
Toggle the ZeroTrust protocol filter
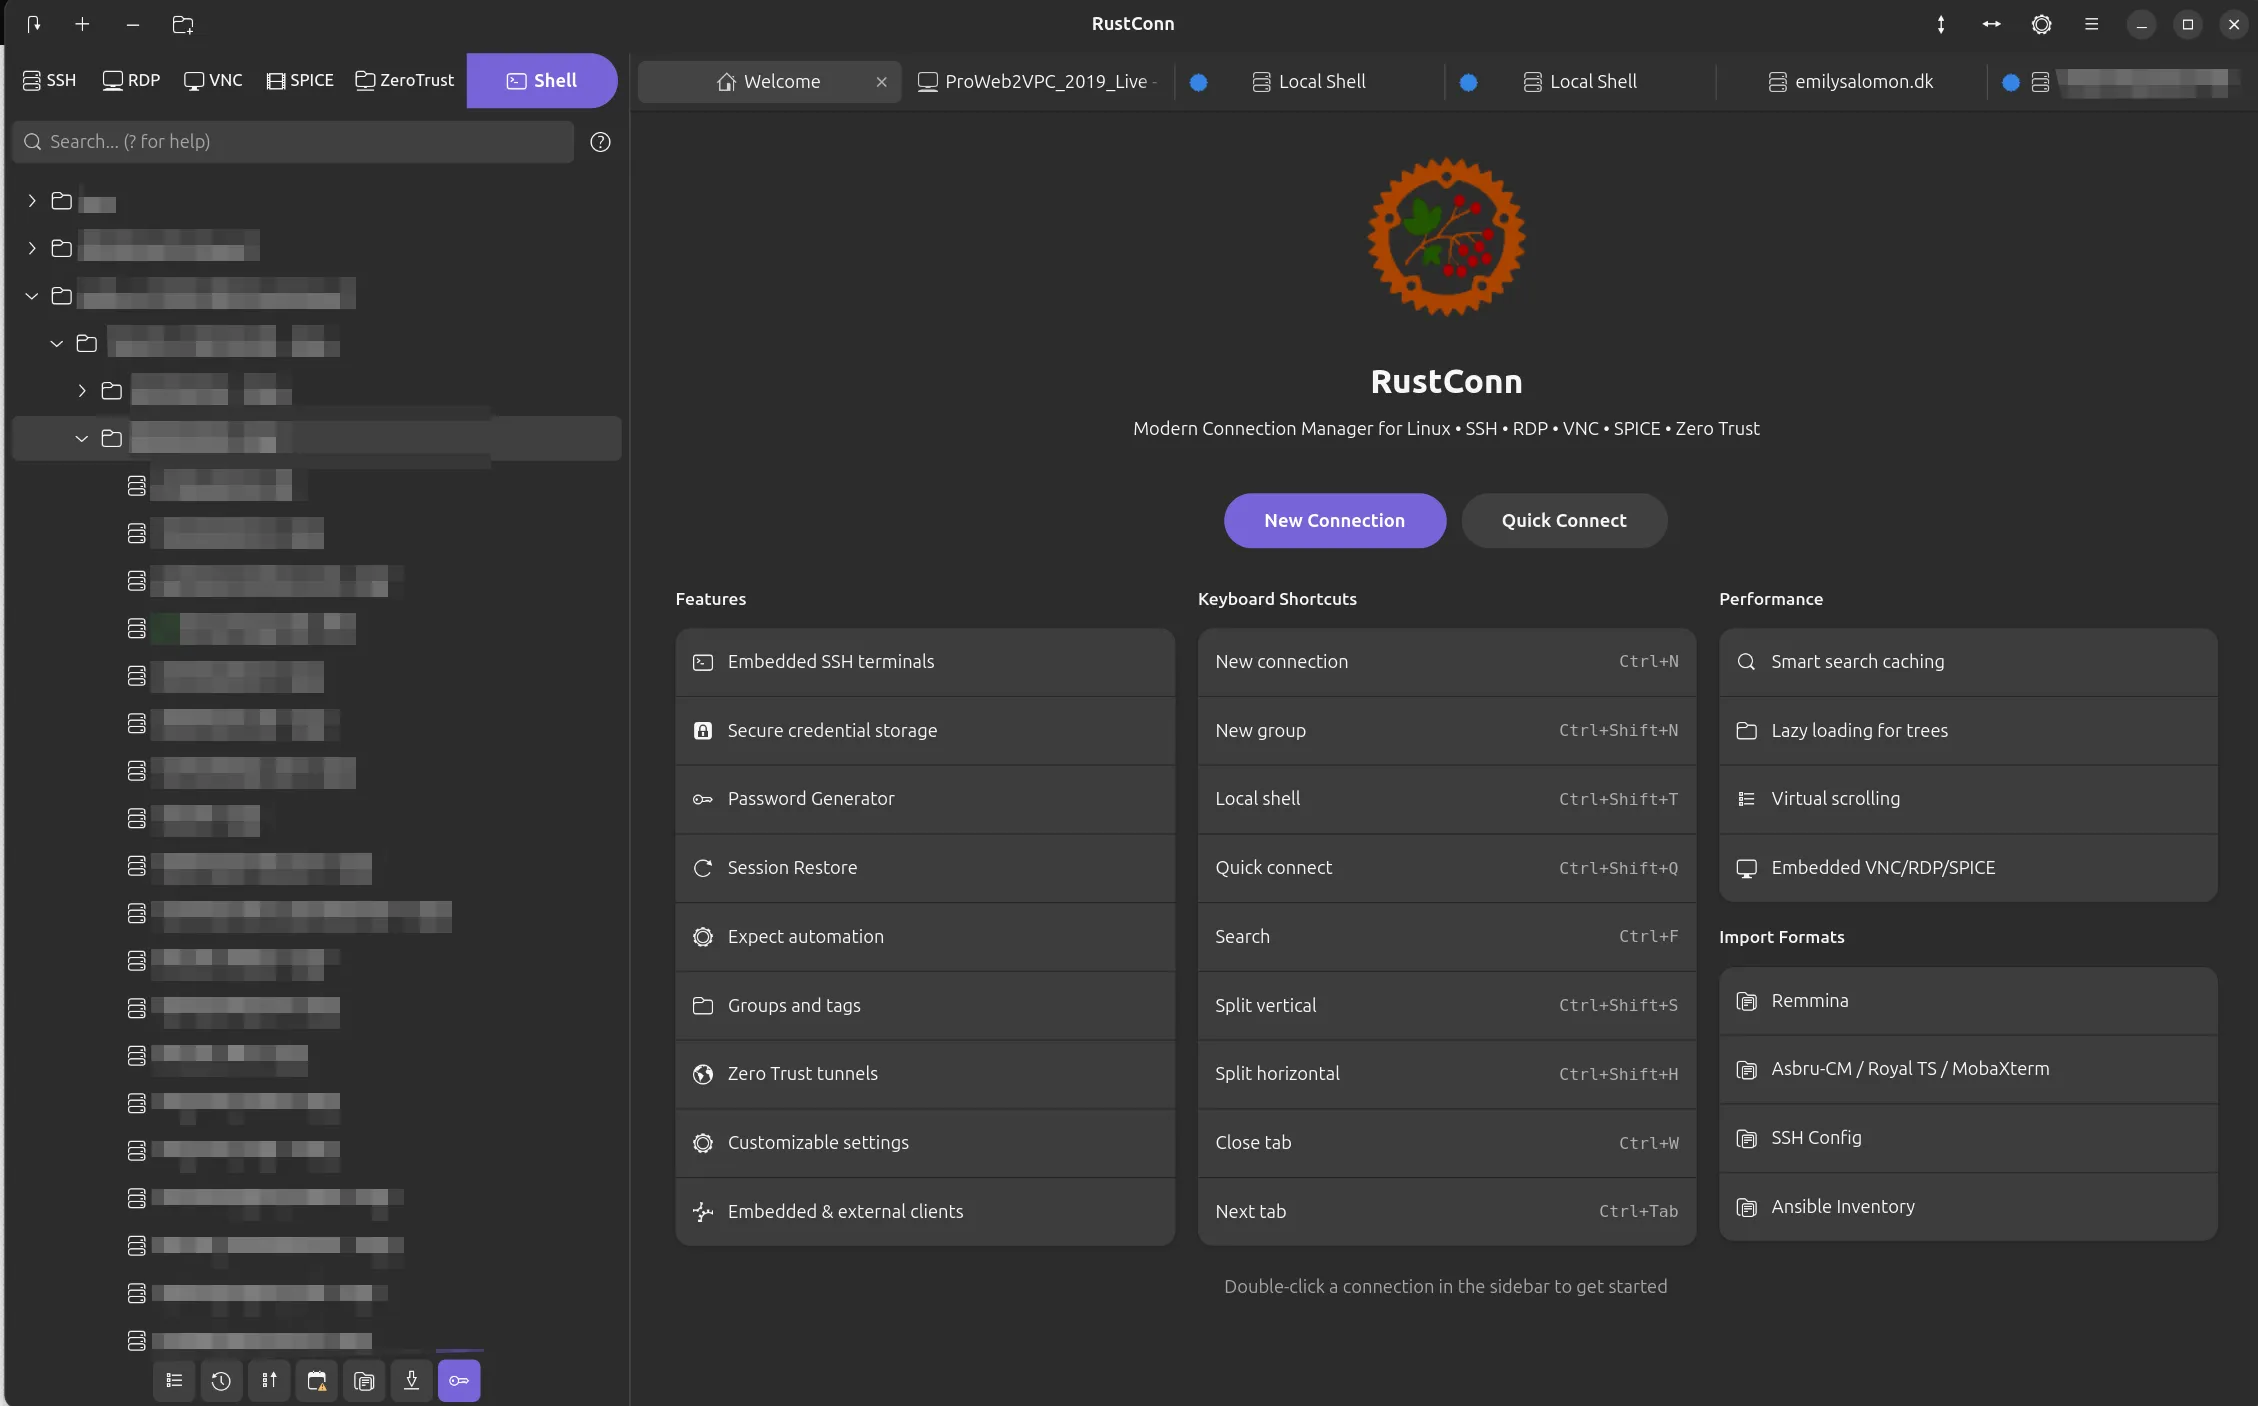(x=405, y=80)
